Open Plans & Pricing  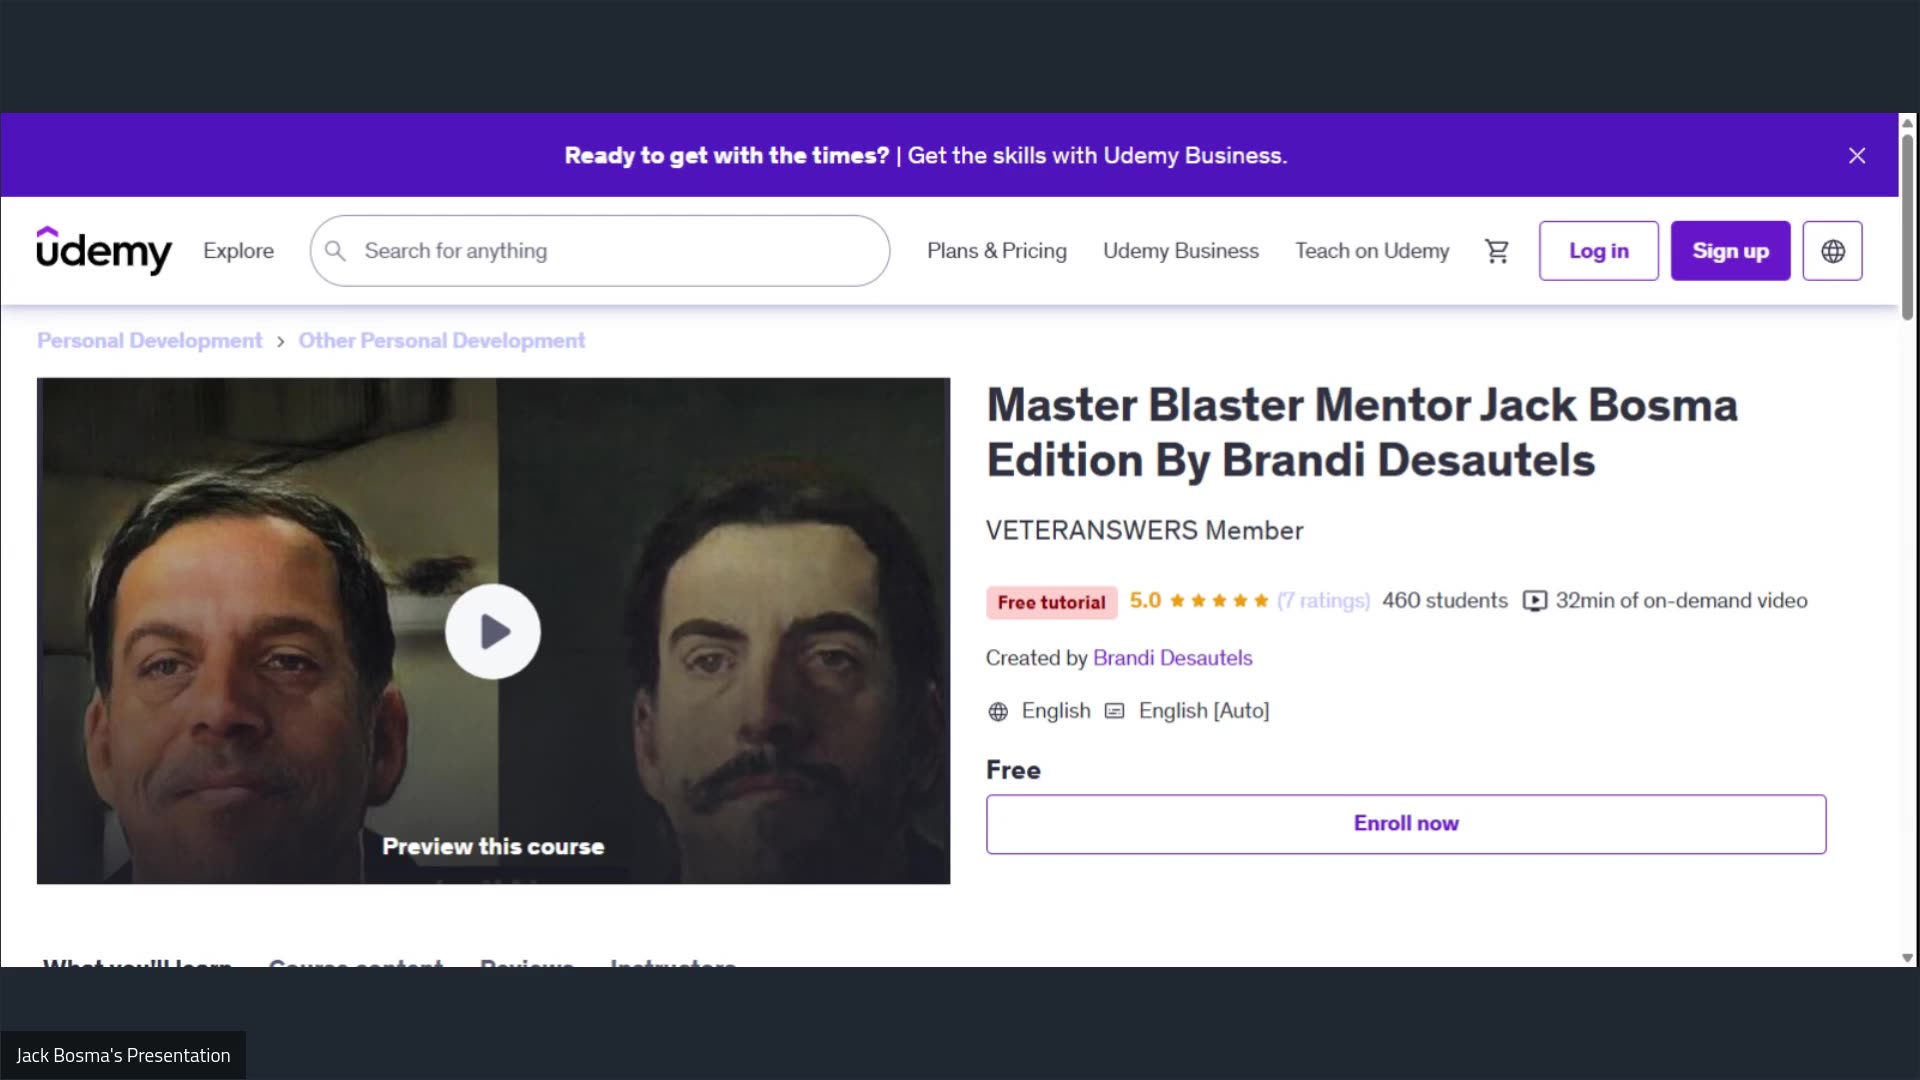tap(996, 251)
